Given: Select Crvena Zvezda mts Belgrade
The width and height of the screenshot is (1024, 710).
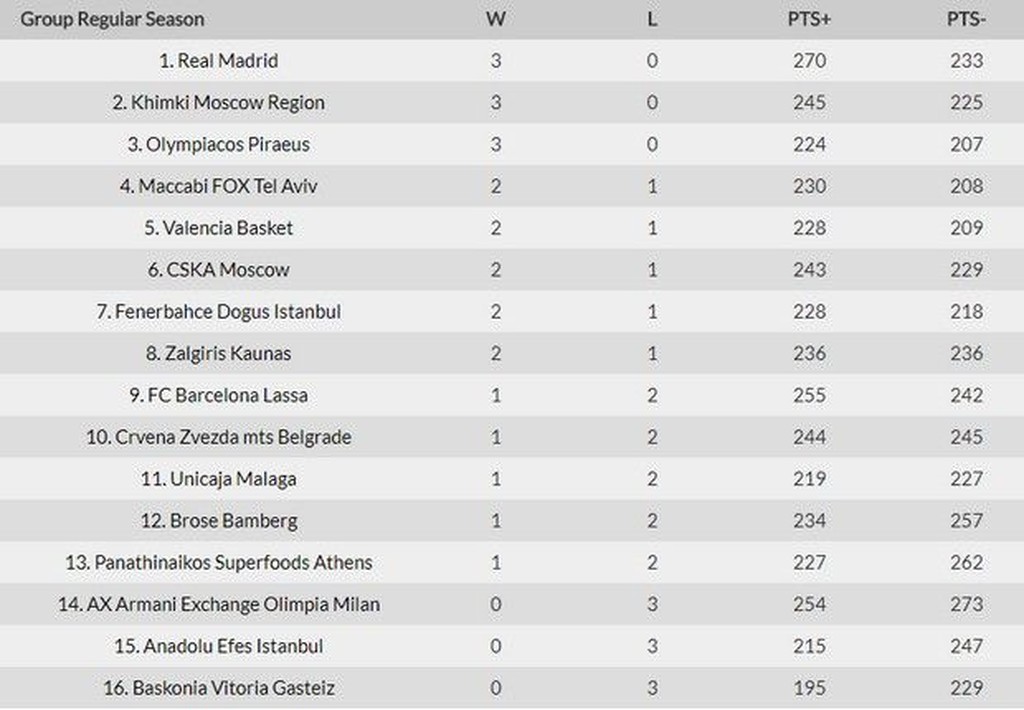Looking at the screenshot, I should [218, 438].
